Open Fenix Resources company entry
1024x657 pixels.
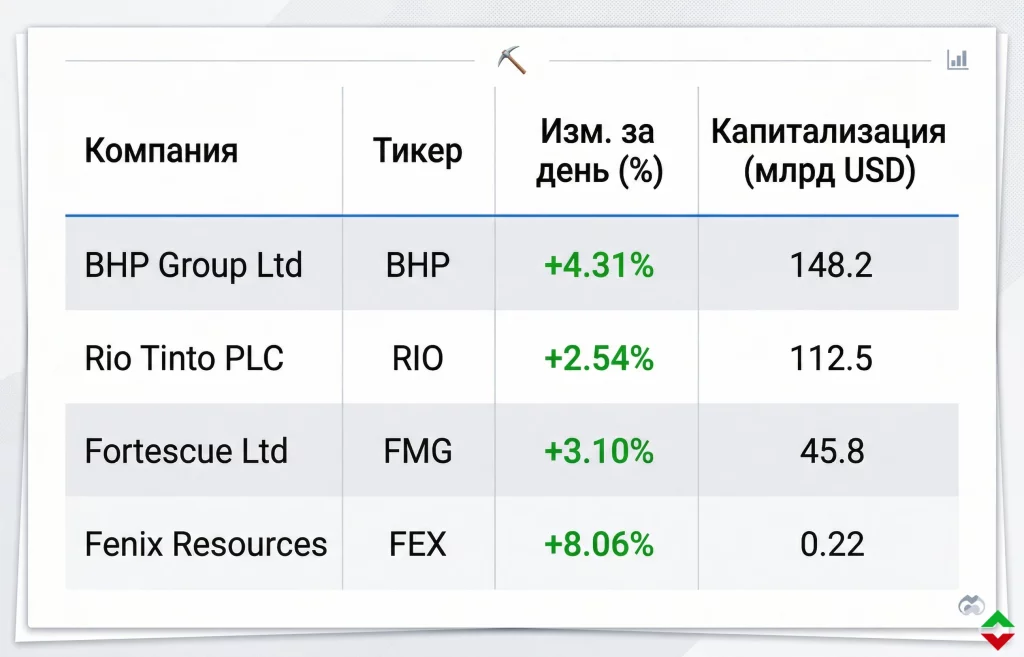click(206, 545)
